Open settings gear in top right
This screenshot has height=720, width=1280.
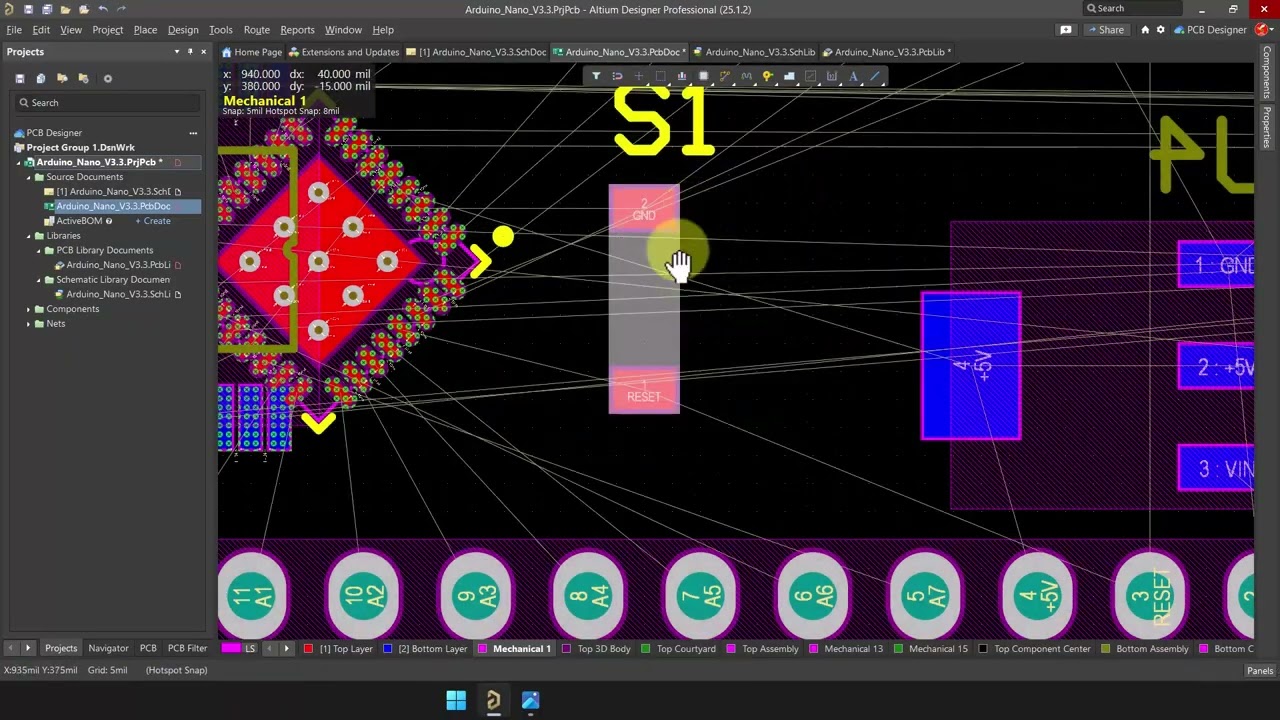[x=1160, y=30]
